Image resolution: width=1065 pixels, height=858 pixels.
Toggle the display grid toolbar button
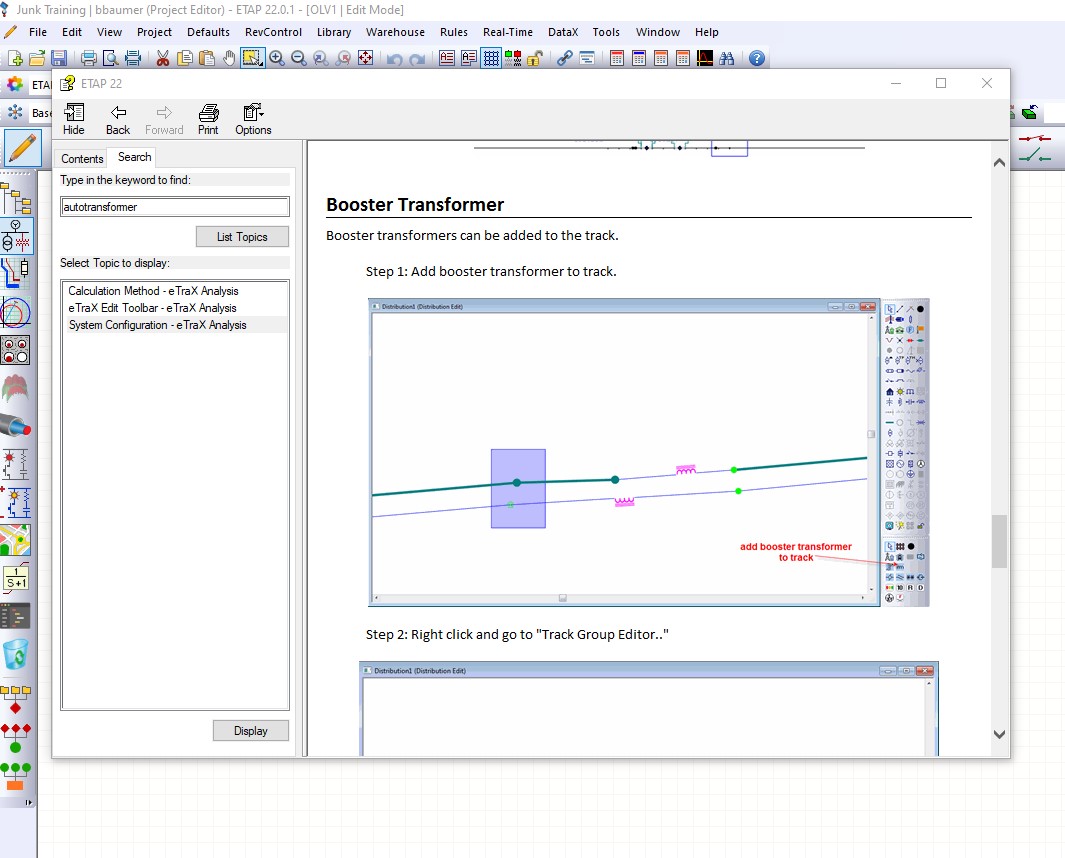[491, 58]
